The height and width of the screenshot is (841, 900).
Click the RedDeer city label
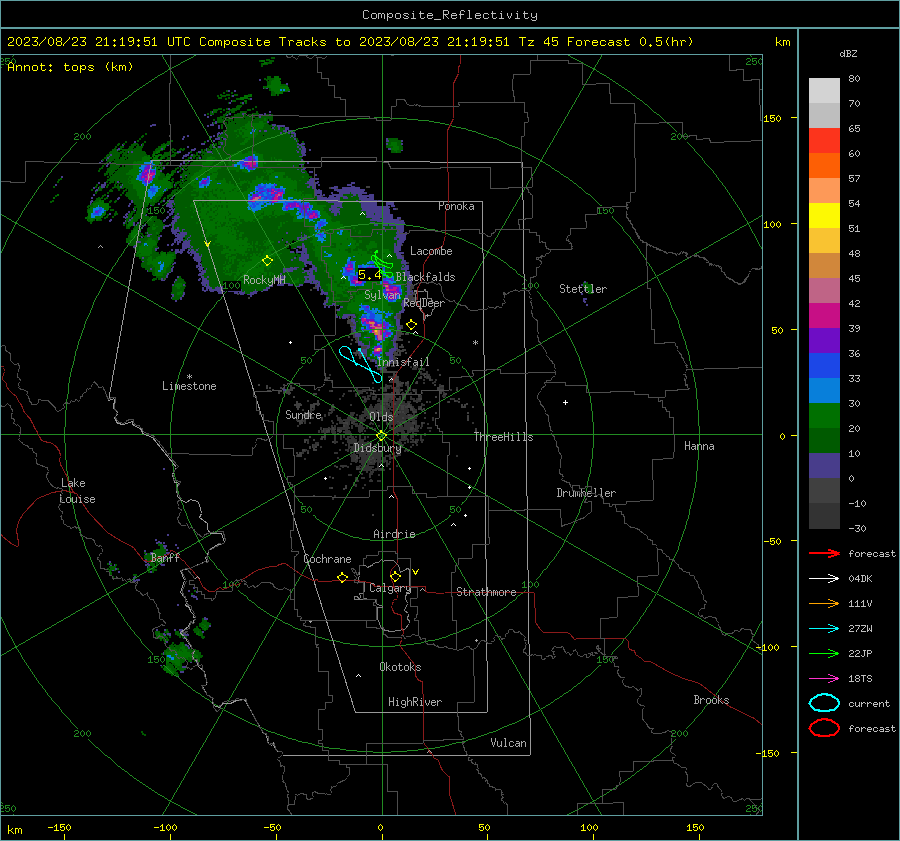[424, 303]
